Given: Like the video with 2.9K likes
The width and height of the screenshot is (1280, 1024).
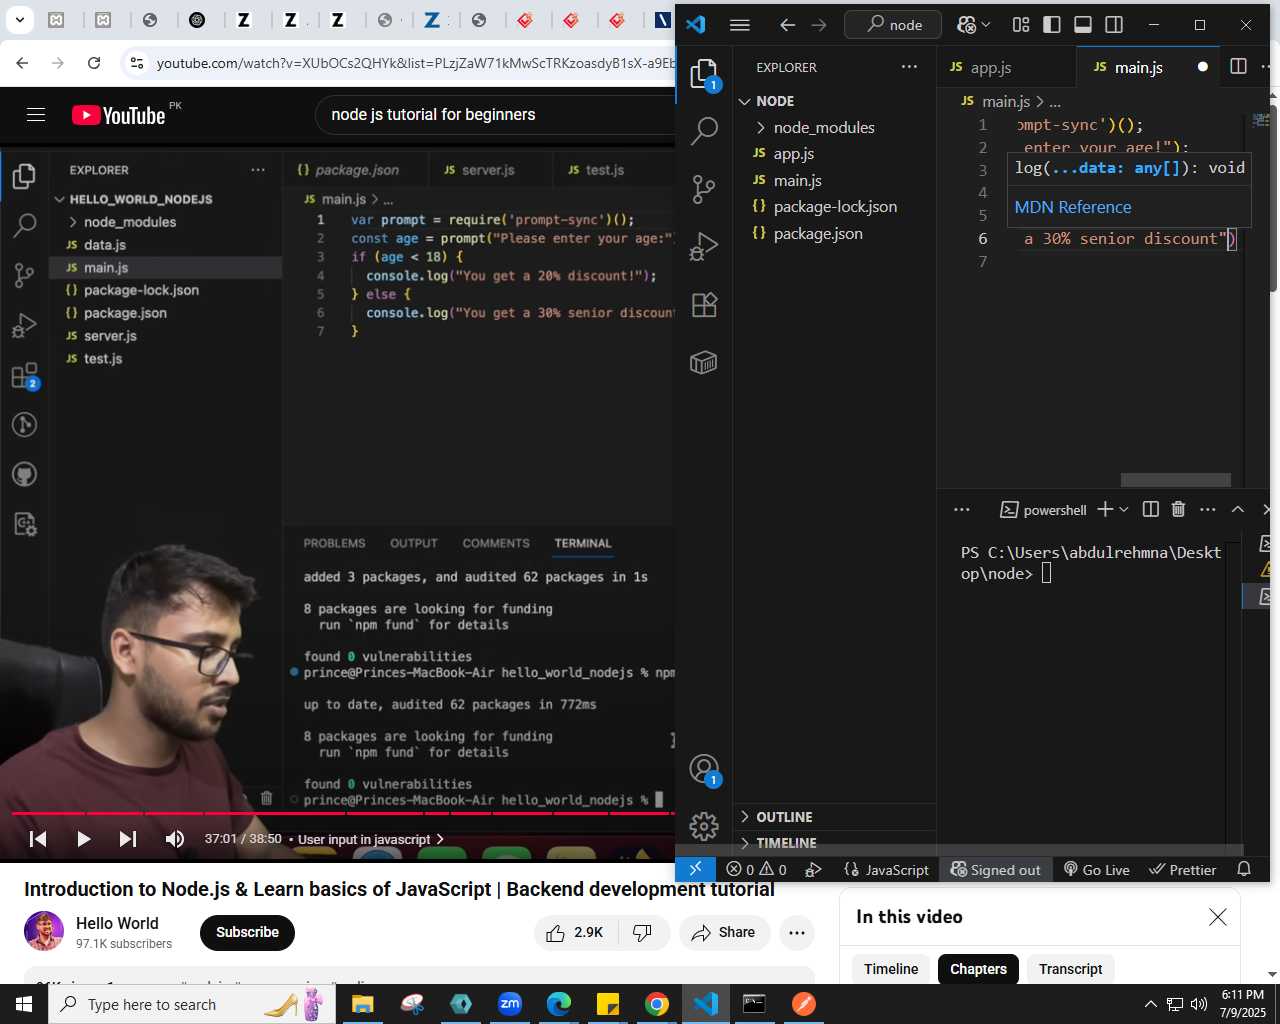Looking at the screenshot, I should [x=575, y=932].
